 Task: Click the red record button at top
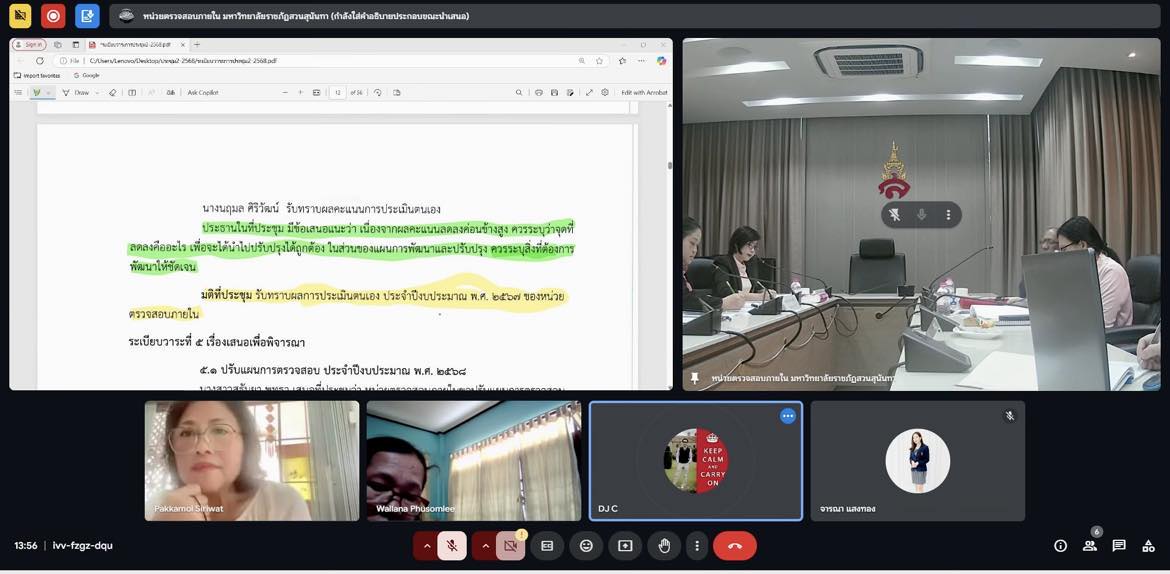point(53,16)
